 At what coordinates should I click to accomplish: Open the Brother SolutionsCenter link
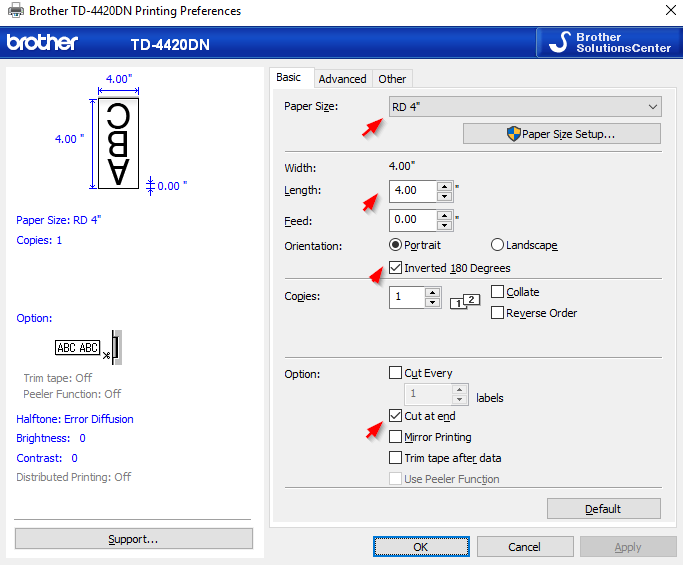[609, 43]
